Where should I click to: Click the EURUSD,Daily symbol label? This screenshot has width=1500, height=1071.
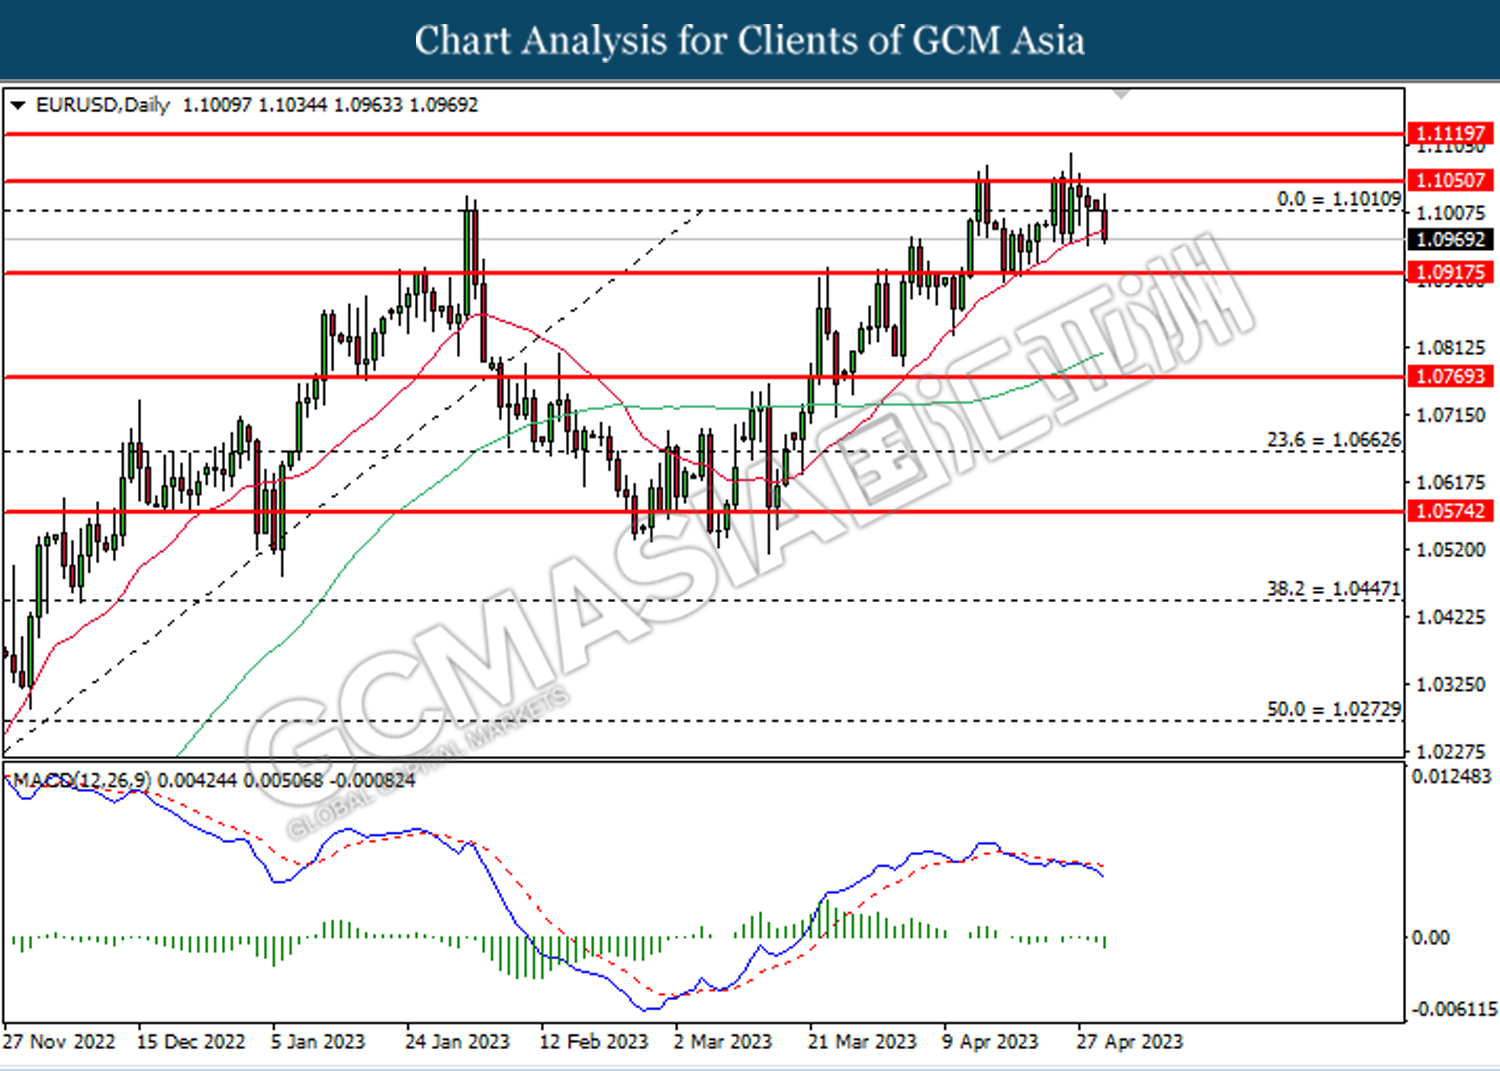103,105
